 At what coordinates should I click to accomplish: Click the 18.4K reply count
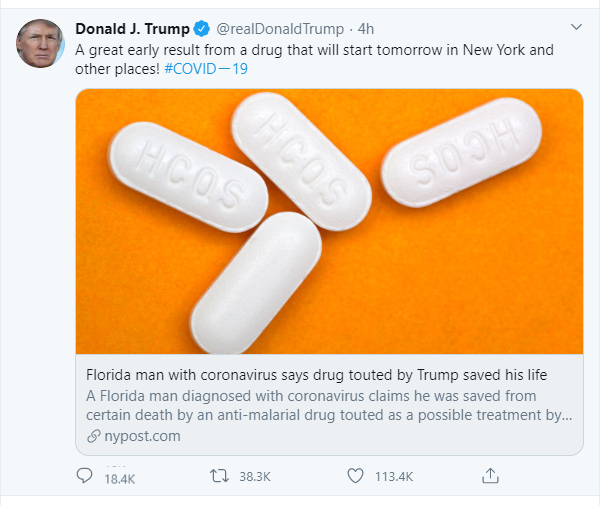tap(120, 479)
